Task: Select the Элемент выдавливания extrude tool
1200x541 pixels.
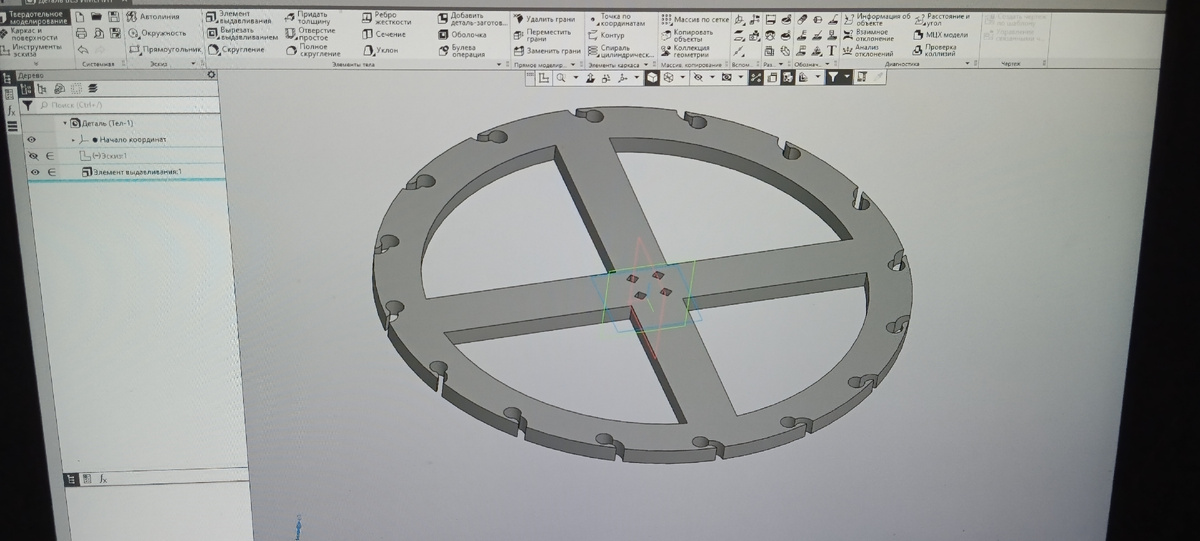Action: (x=238, y=17)
